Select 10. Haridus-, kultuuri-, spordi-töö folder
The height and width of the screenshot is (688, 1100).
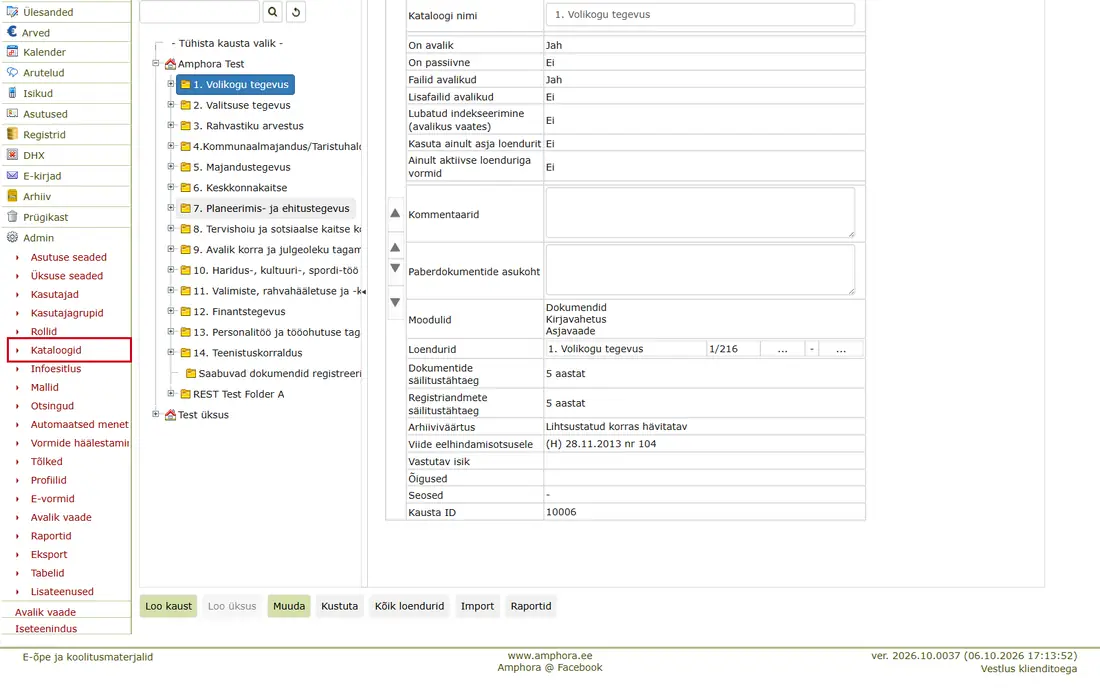pos(276,270)
